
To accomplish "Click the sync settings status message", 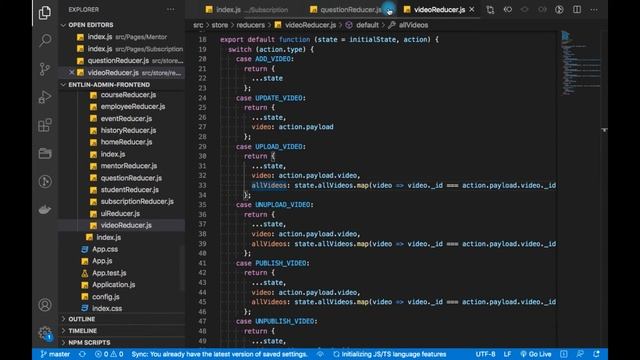I will pos(219,354).
